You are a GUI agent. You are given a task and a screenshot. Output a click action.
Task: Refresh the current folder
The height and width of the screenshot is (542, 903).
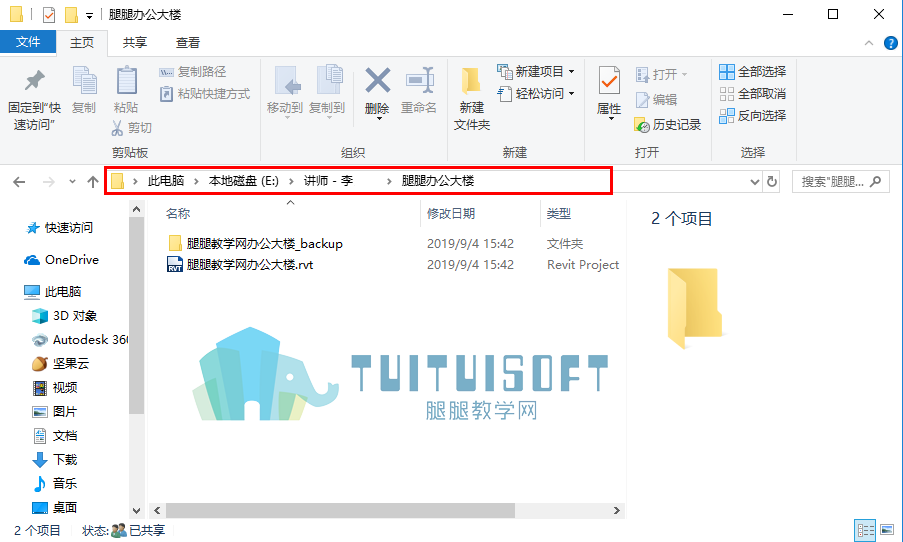click(772, 182)
